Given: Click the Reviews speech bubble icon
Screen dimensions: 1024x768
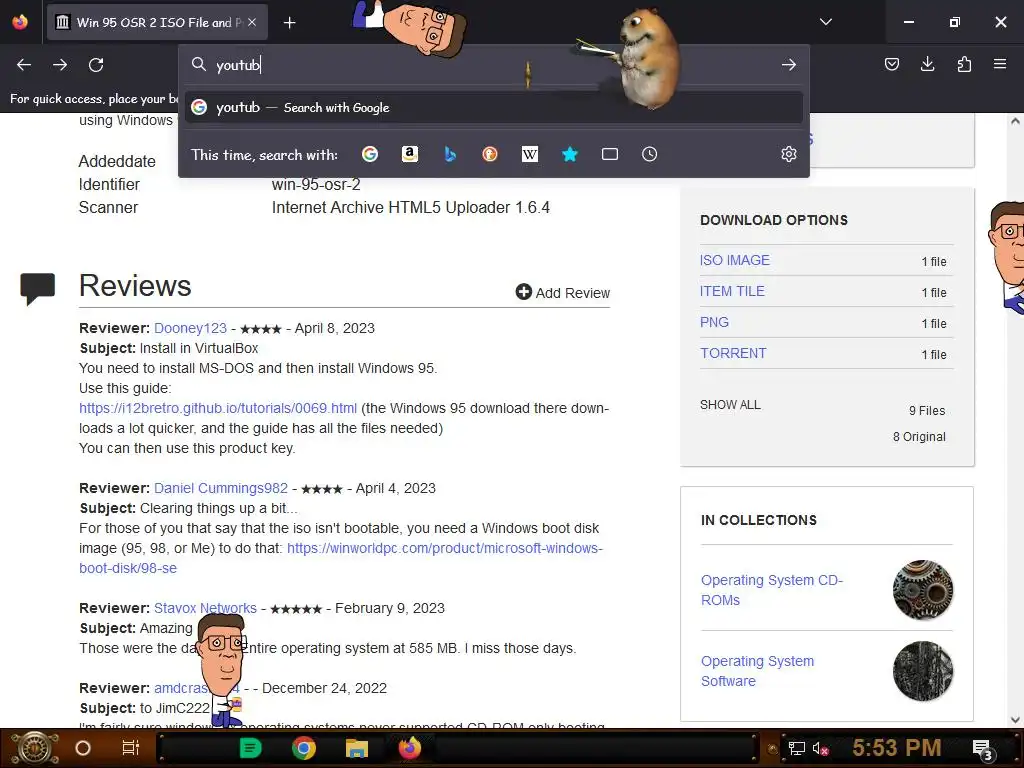Looking at the screenshot, I should [38, 288].
